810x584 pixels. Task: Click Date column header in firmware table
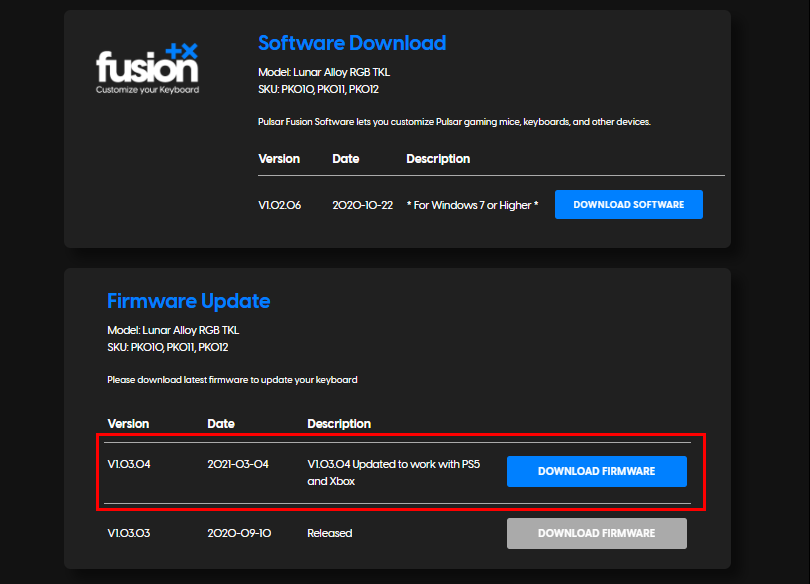click(221, 424)
